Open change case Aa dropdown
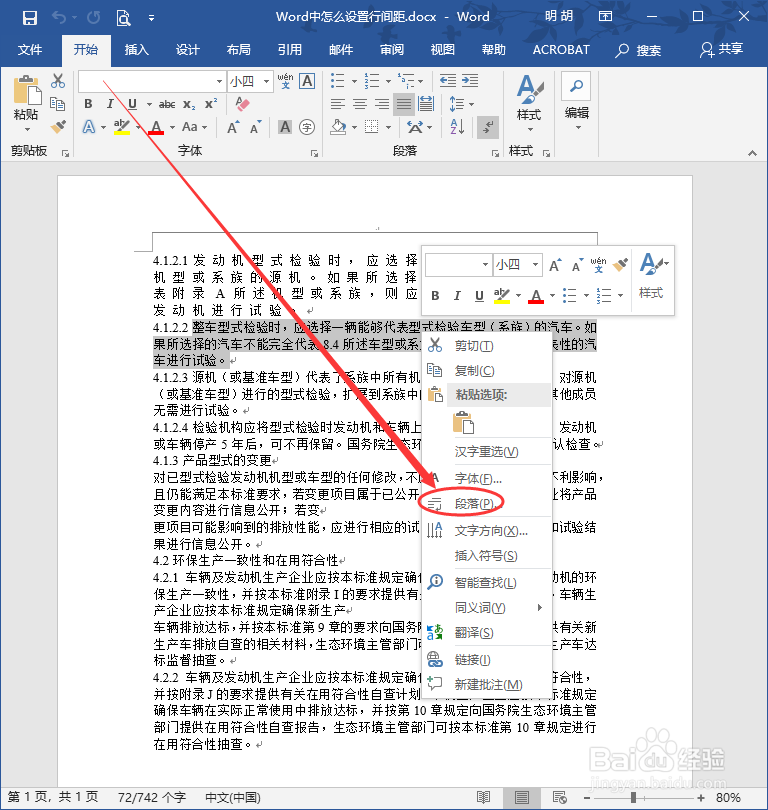Screen dimensions: 768x810 click(194, 127)
